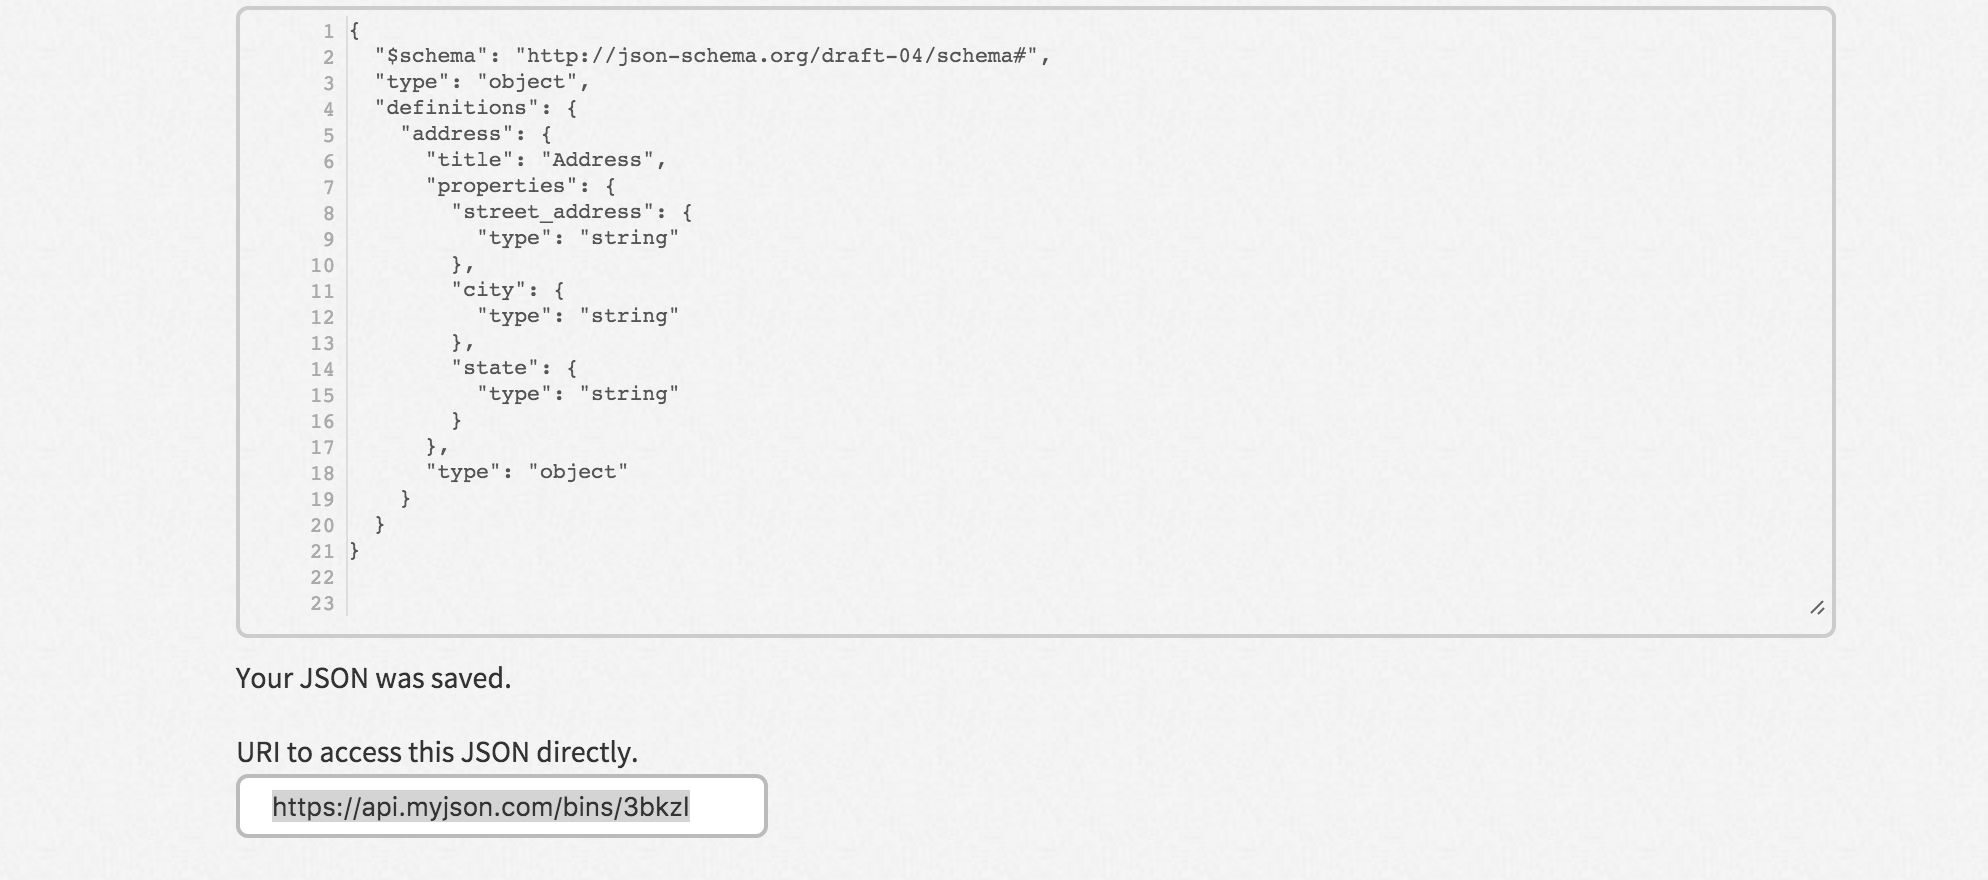
Task: Click the "string" value on line 15
Action: (x=629, y=394)
